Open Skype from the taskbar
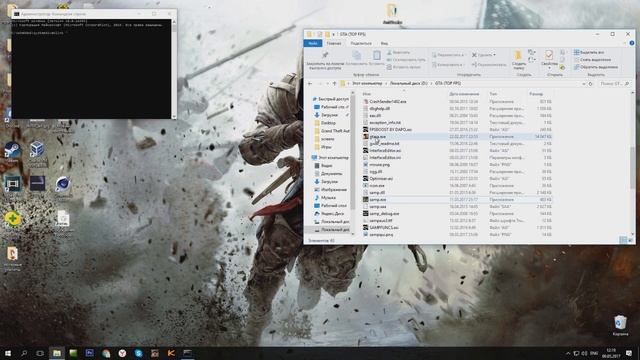 (x=138, y=353)
